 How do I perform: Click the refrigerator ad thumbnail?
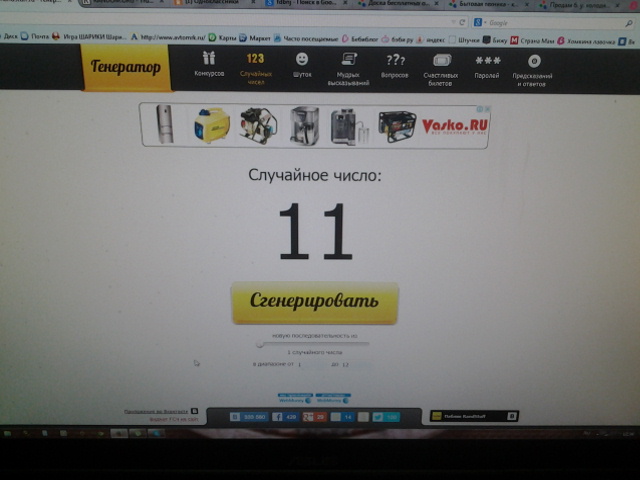(165, 124)
